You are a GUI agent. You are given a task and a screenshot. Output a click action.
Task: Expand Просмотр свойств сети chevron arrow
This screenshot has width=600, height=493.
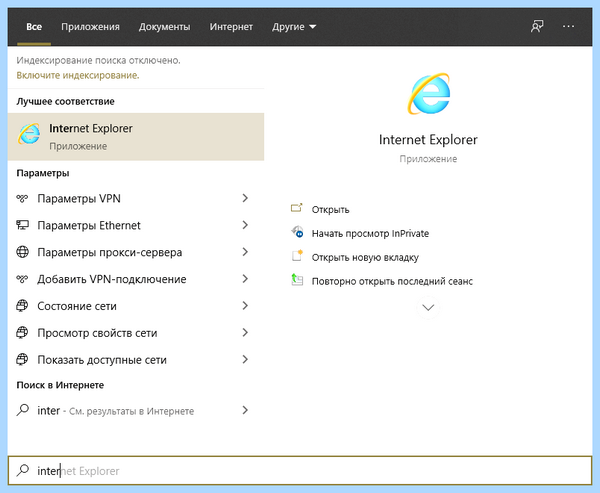245,333
